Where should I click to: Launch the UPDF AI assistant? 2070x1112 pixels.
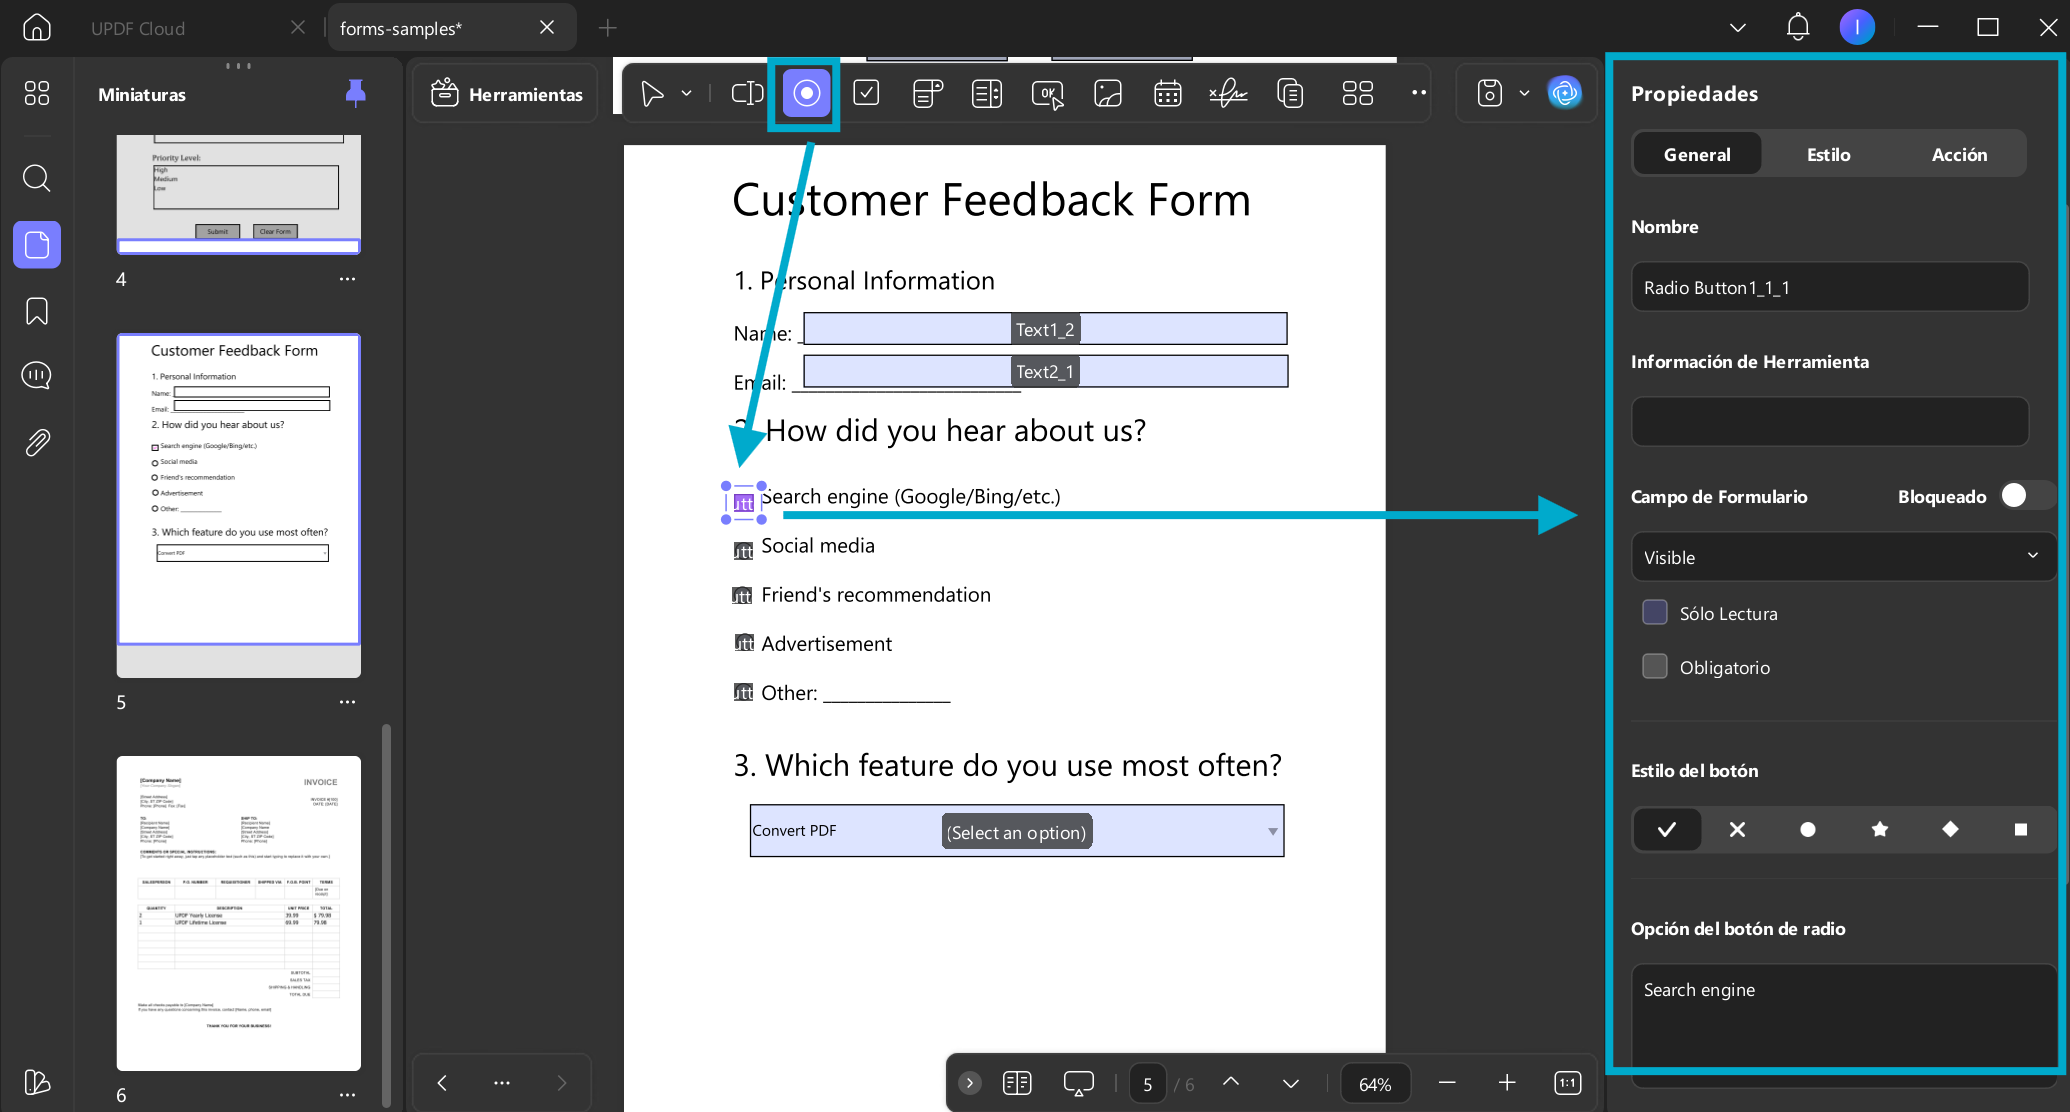click(1564, 94)
